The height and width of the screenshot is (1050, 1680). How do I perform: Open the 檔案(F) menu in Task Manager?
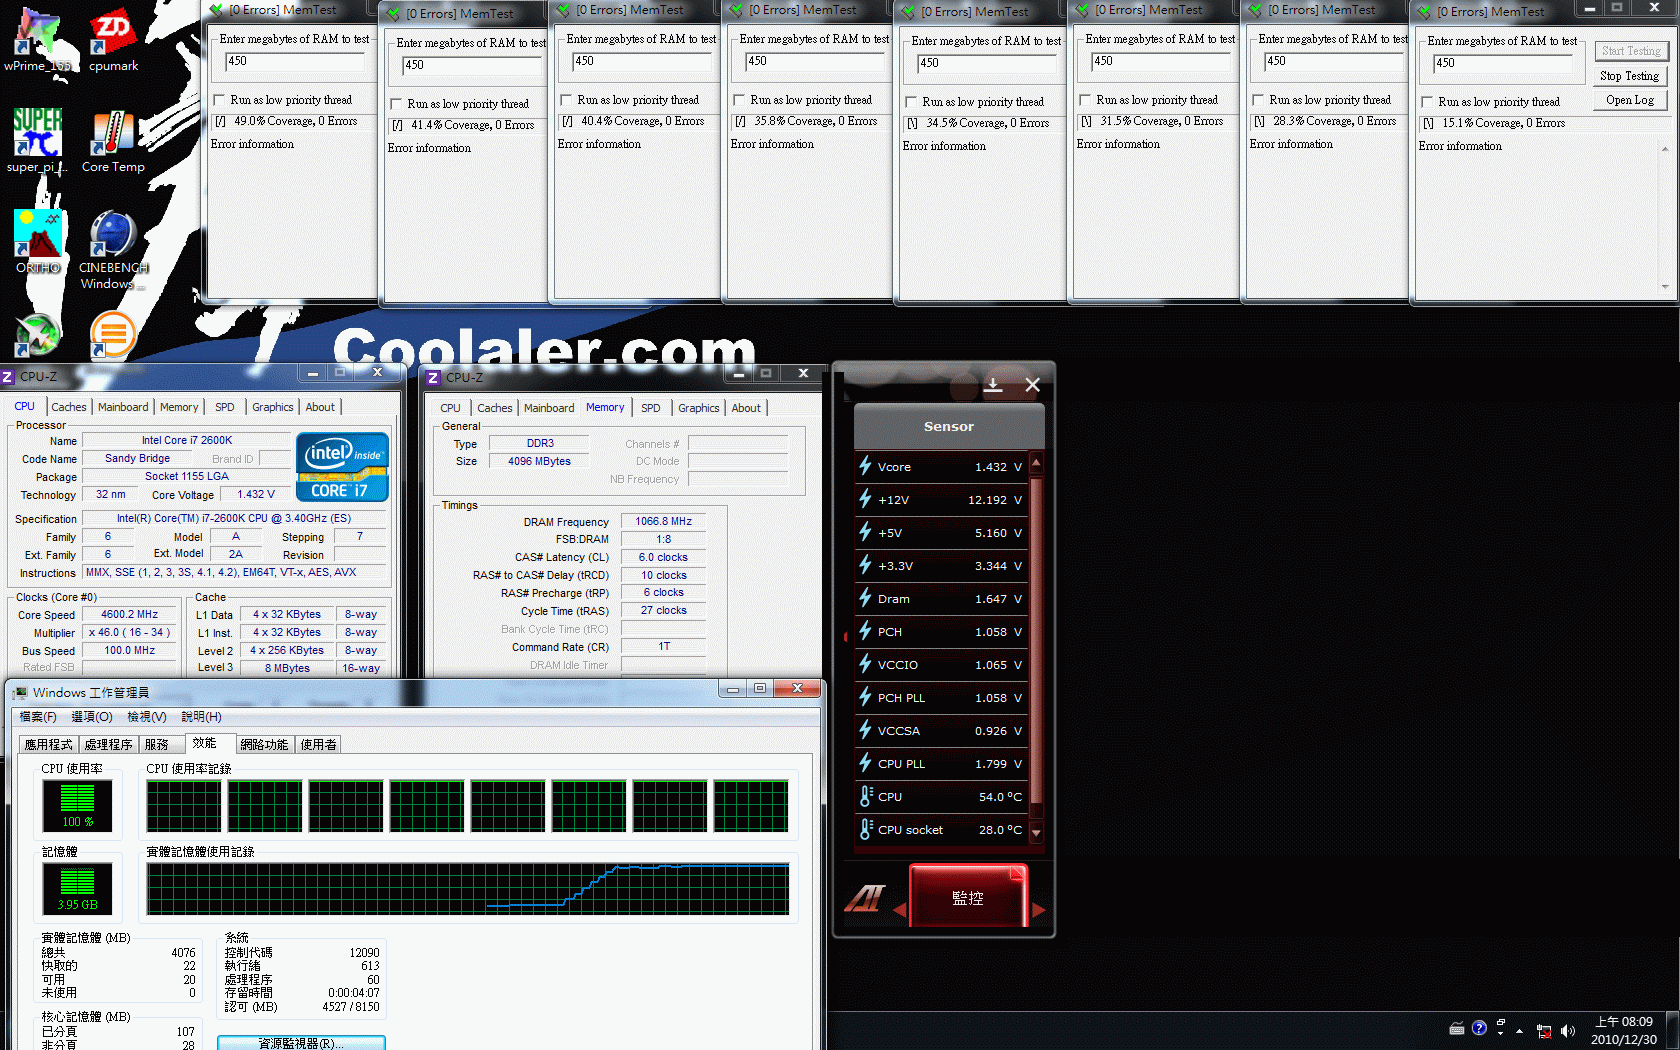[x=38, y=717]
